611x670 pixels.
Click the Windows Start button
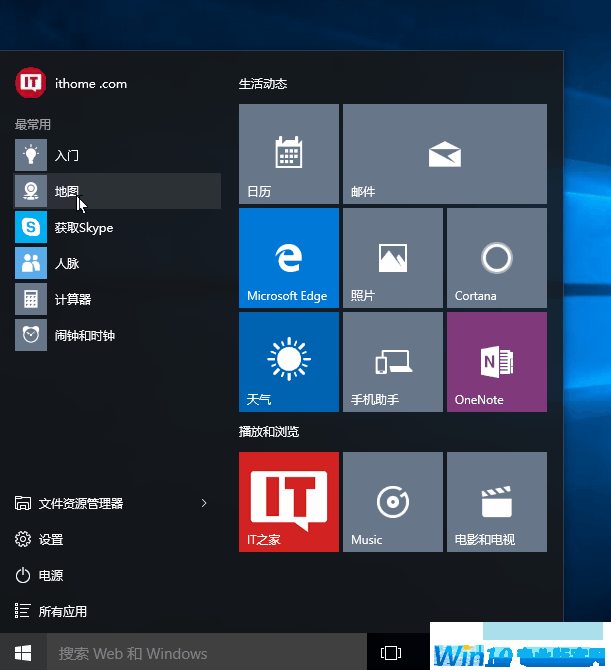click(23, 653)
